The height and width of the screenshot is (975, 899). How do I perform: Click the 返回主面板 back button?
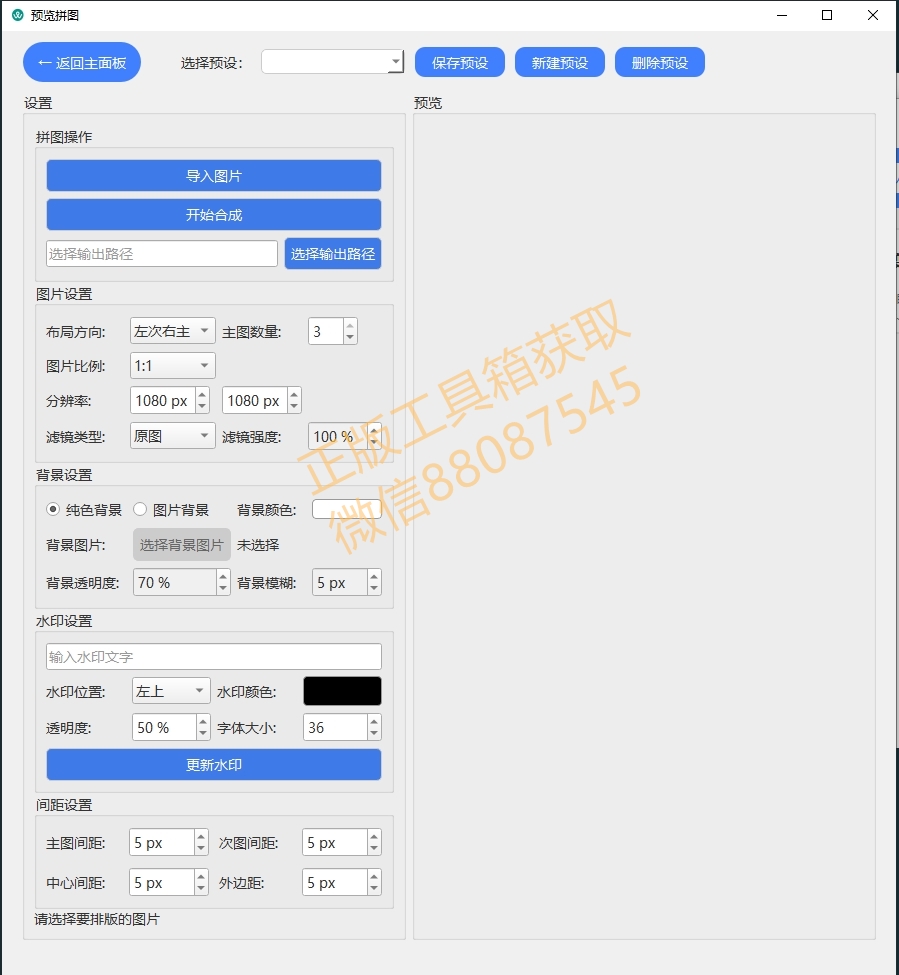tap(82, 62)
